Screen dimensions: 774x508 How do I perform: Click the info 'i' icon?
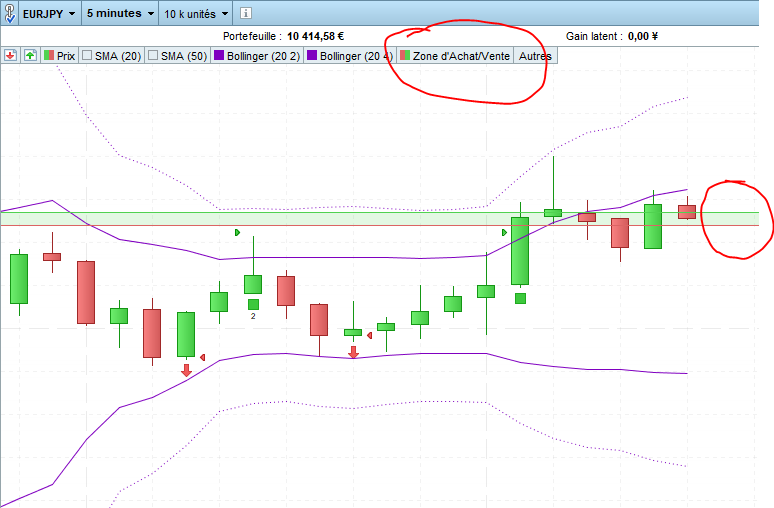[245, 13]
